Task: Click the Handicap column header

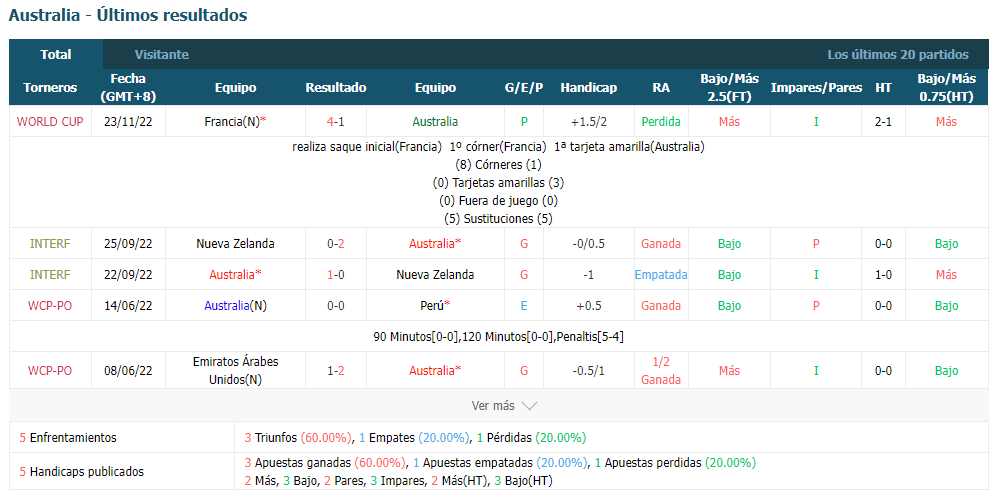Action: [x=589, y=88]
